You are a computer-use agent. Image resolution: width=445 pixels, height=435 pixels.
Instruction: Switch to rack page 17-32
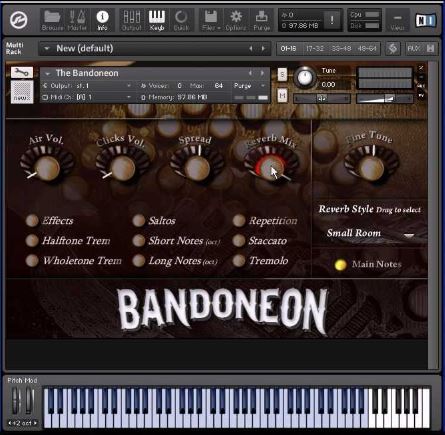click(x=315, y=49)
